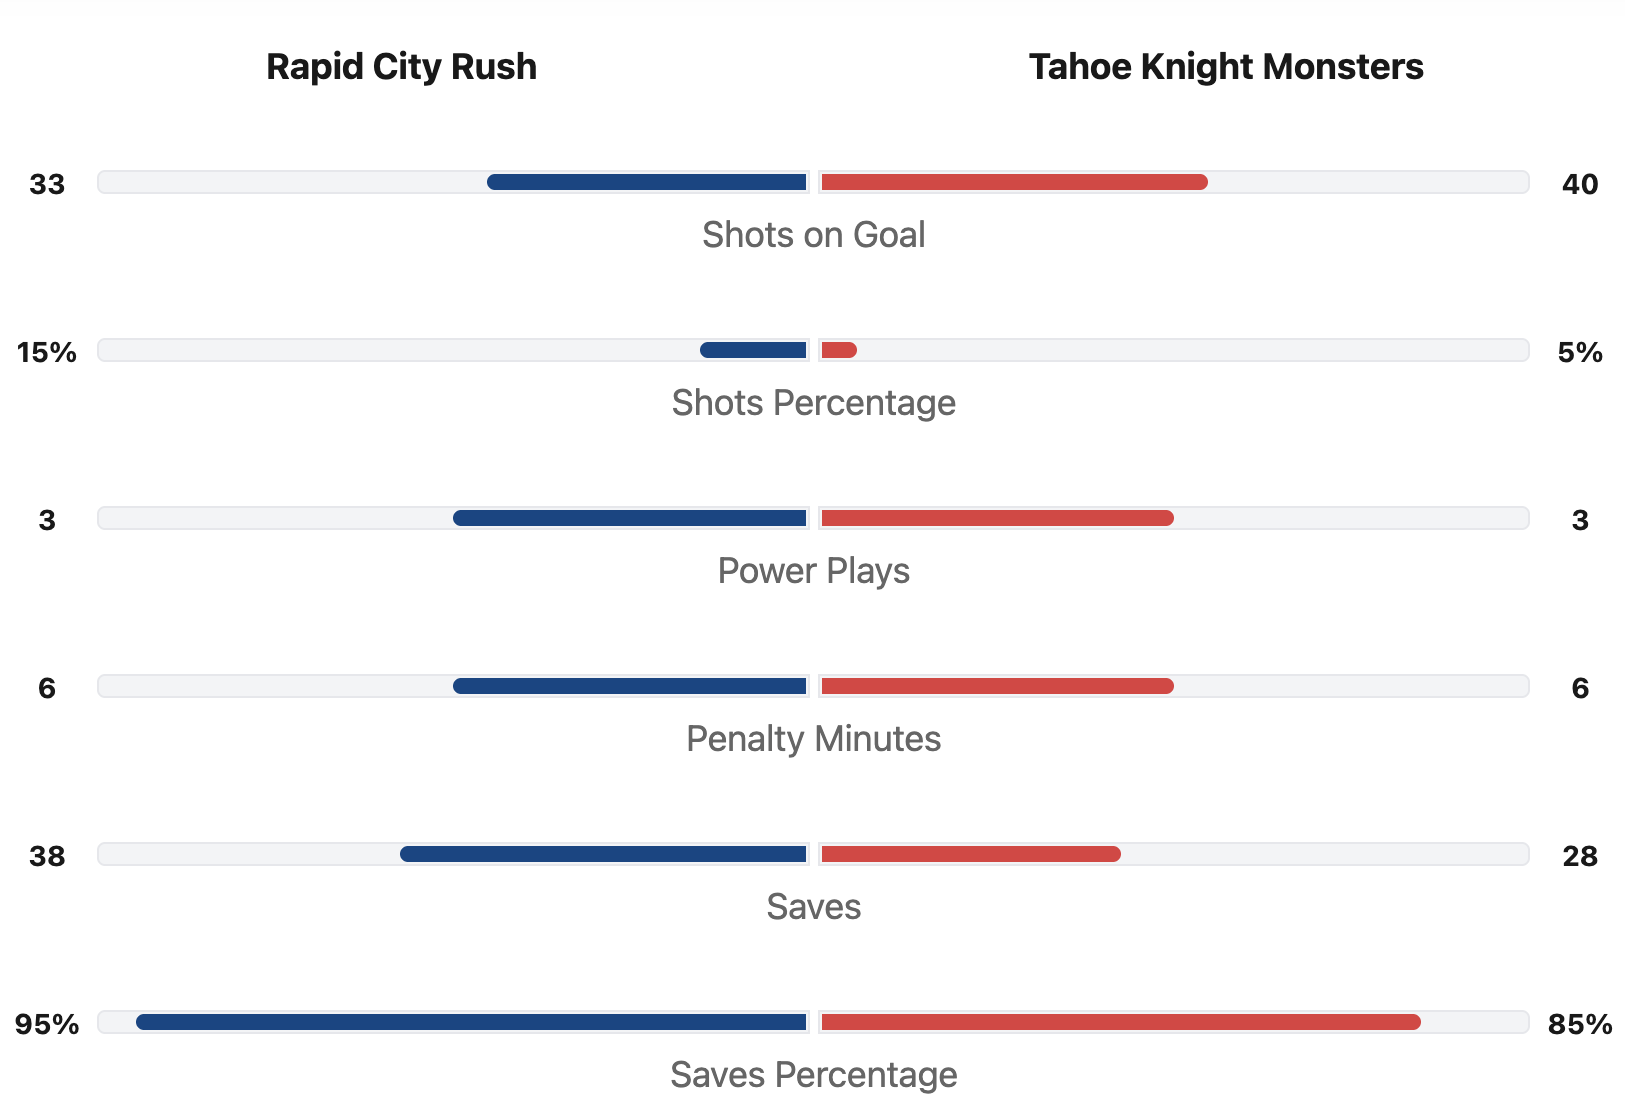Click the red Shots on Goal bar
The width and height of the screenshot is (1625, 1103).
tap(1014, 182)
